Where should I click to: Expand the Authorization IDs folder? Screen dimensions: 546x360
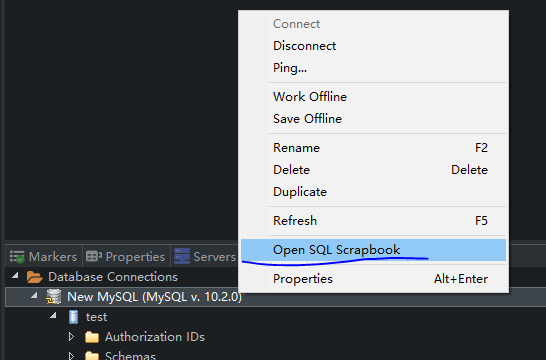71,337
